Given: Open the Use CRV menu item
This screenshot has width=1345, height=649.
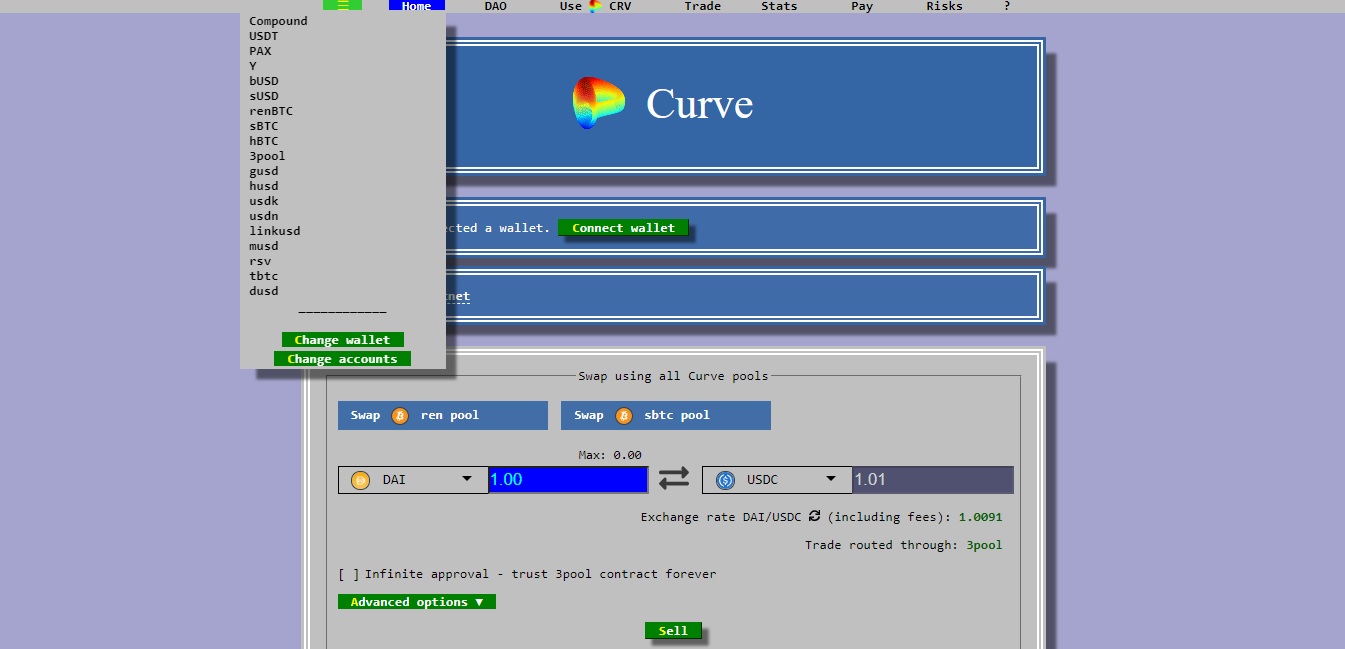Looking at the screenshot, I should click(x=595, y=6).
